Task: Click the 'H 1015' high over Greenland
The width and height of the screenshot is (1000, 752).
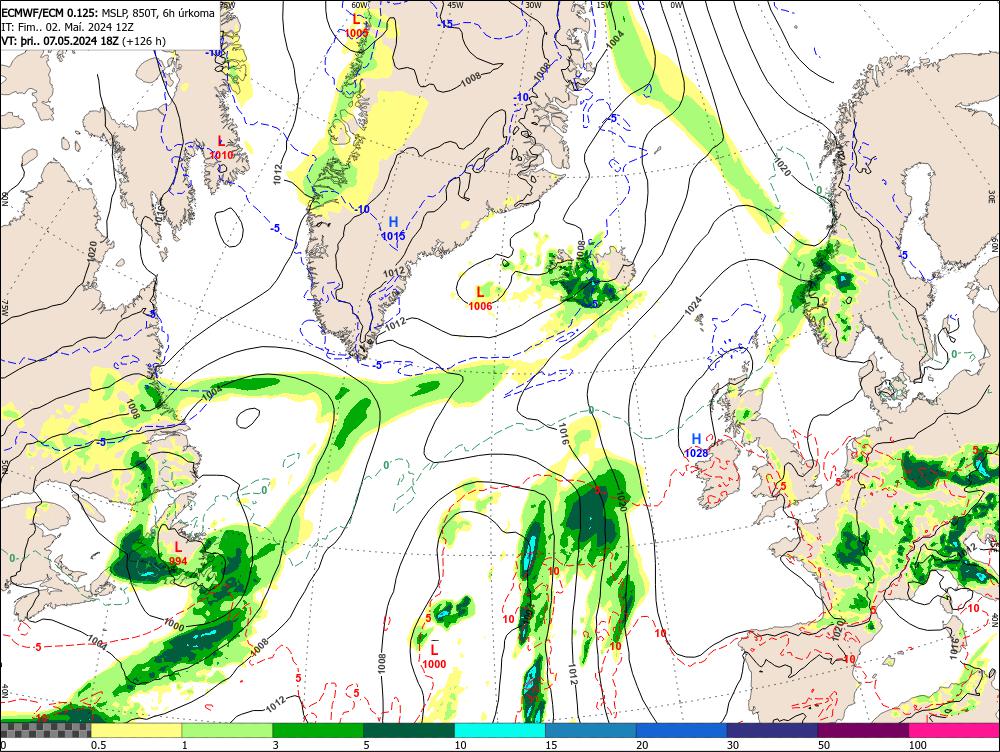Action: coord(393,228)
